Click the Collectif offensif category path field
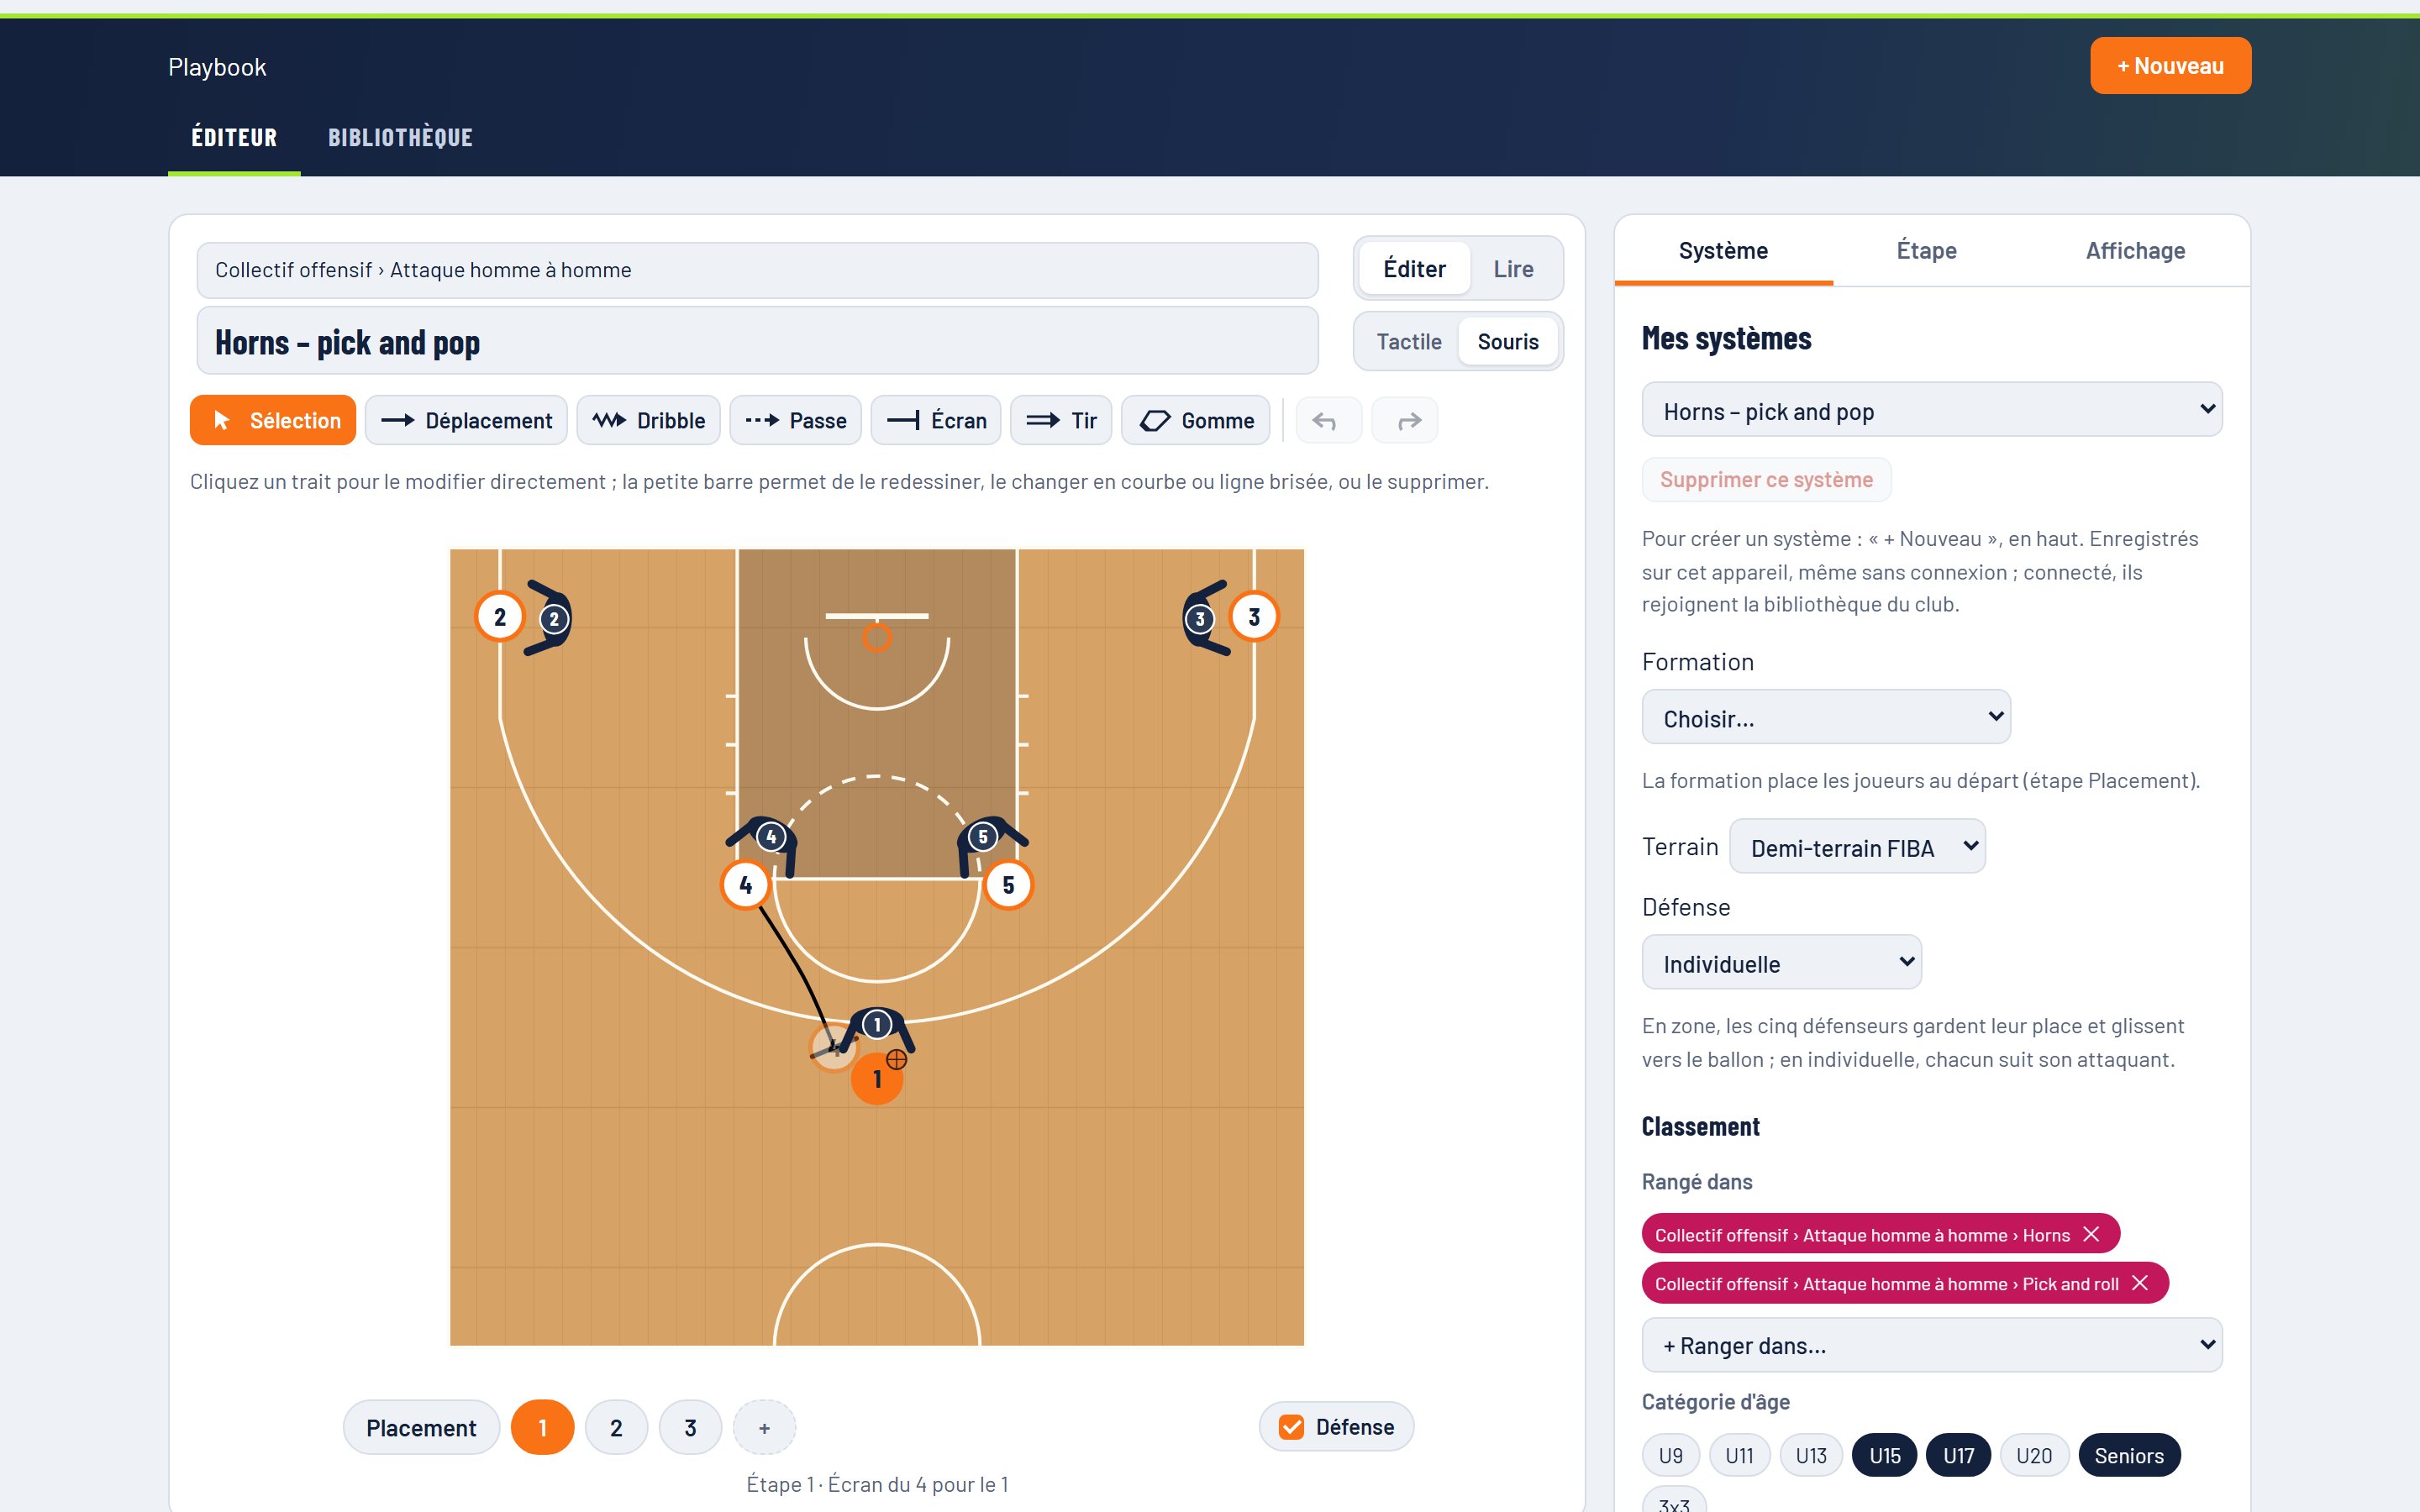This screenshot has width=2420, height=1512. (x=757, y=270)
